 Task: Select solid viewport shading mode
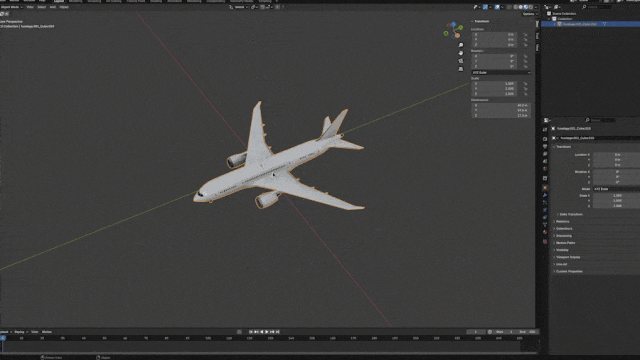point(521,7)
